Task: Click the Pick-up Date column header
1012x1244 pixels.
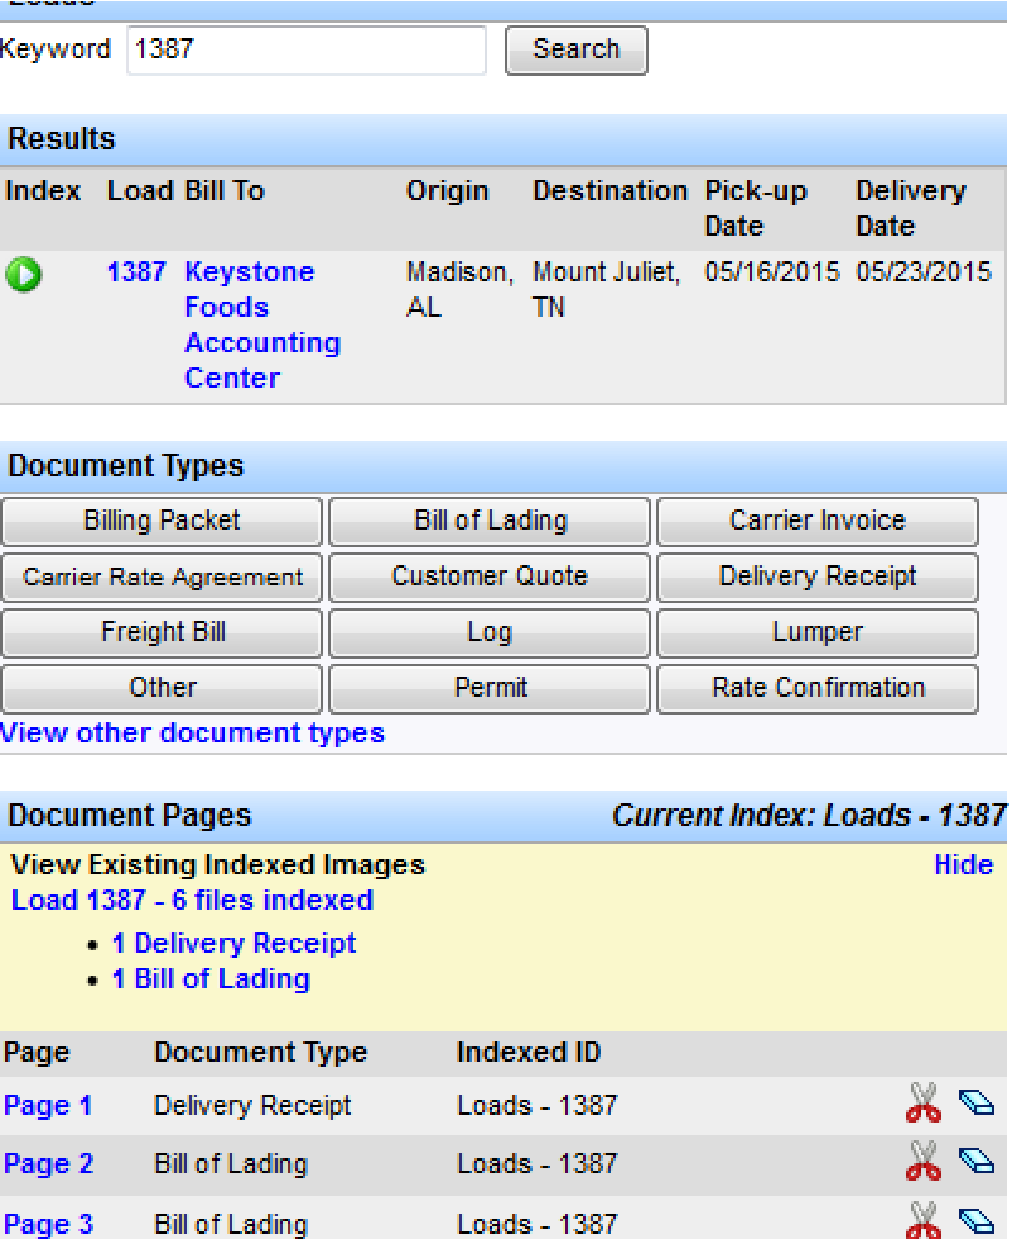Action: 756,208
